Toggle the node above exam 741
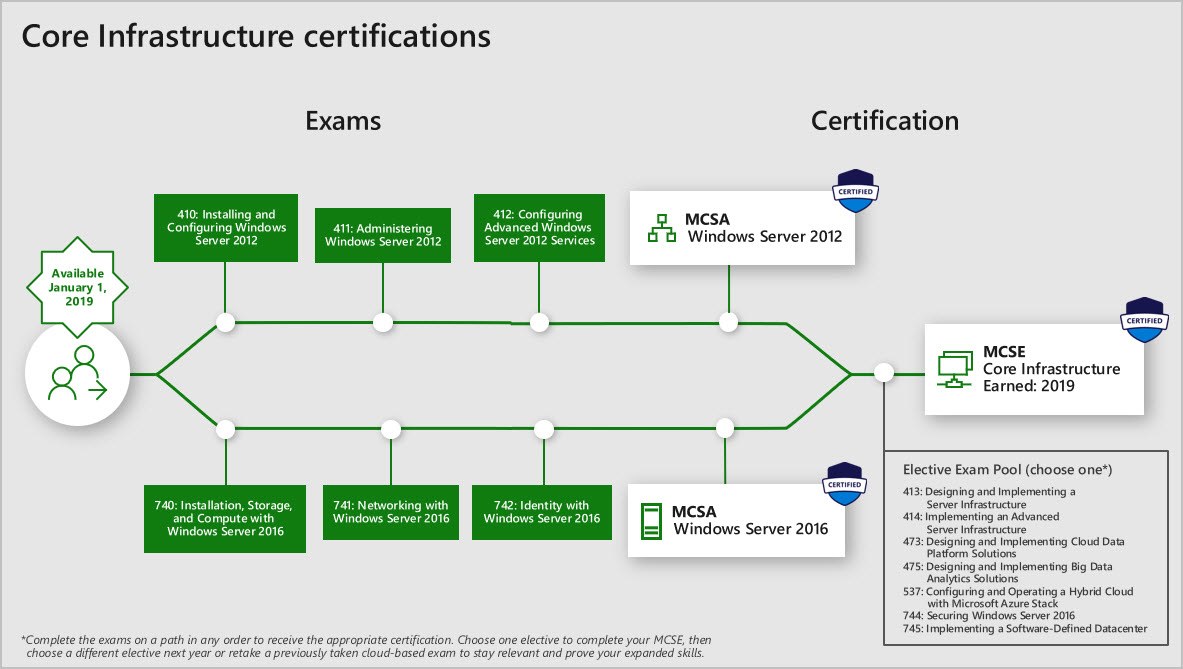 pyautogui.click(x=390, y=429)
